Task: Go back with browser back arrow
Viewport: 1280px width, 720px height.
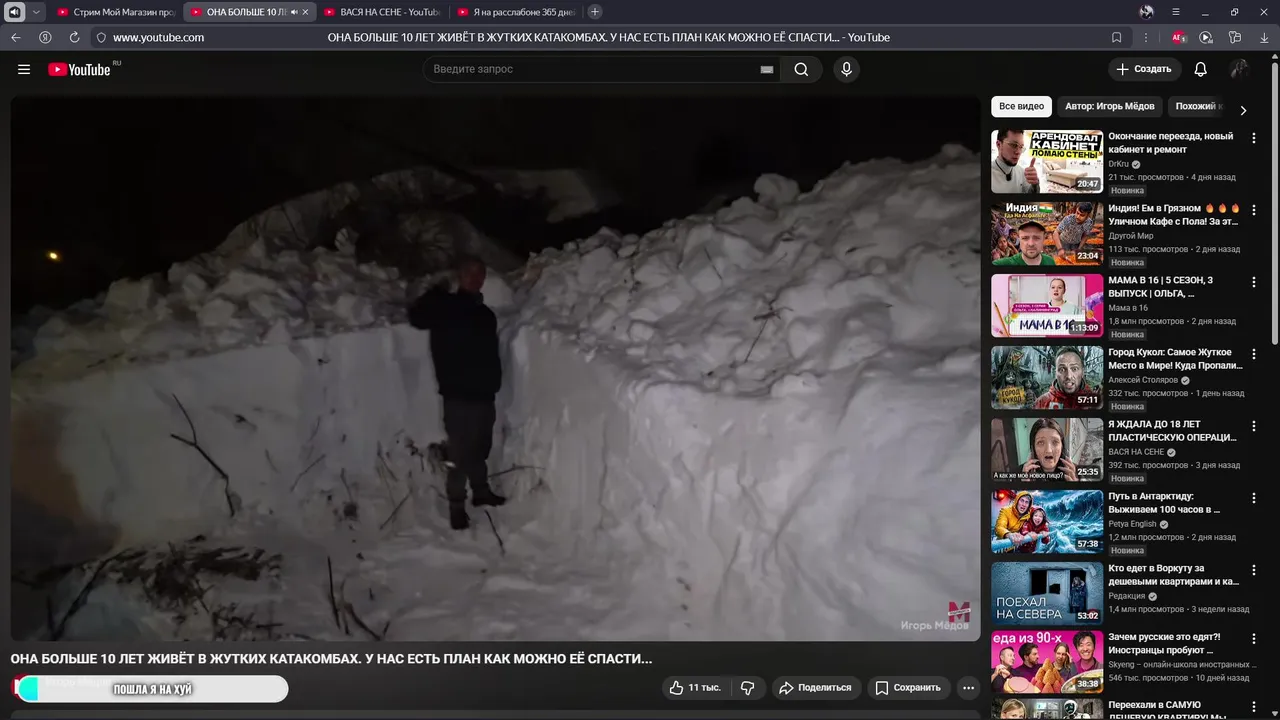Action: pyautogui.click(x=16, y=37)
